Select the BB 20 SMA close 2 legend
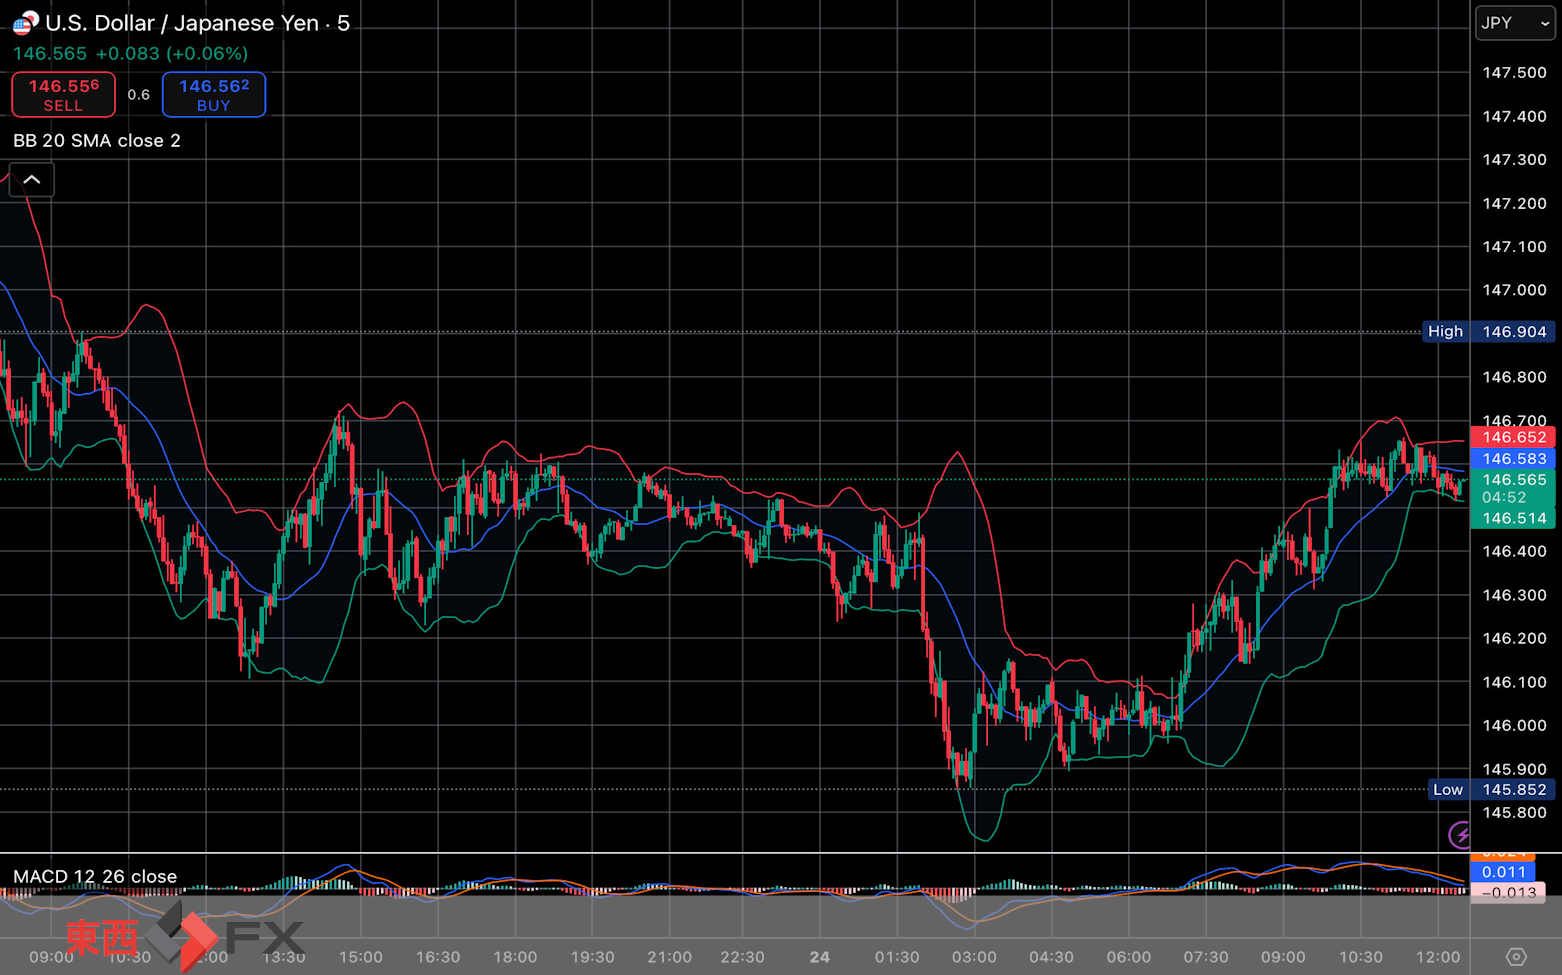Image resolution: width=1562 pixels, height=975 pixels. (x=97, y=141)
